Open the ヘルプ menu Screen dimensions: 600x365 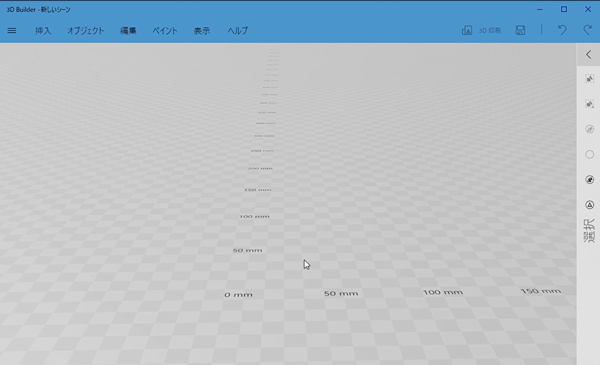pyautogui.click(x=238, y=31)
